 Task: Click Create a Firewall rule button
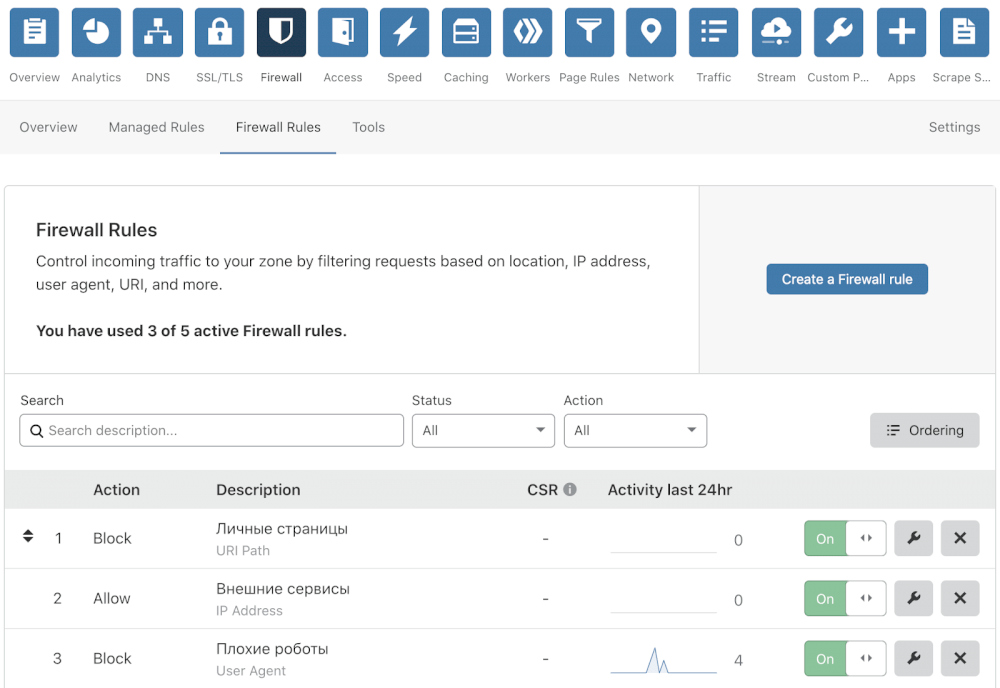[x=847, y=279]
